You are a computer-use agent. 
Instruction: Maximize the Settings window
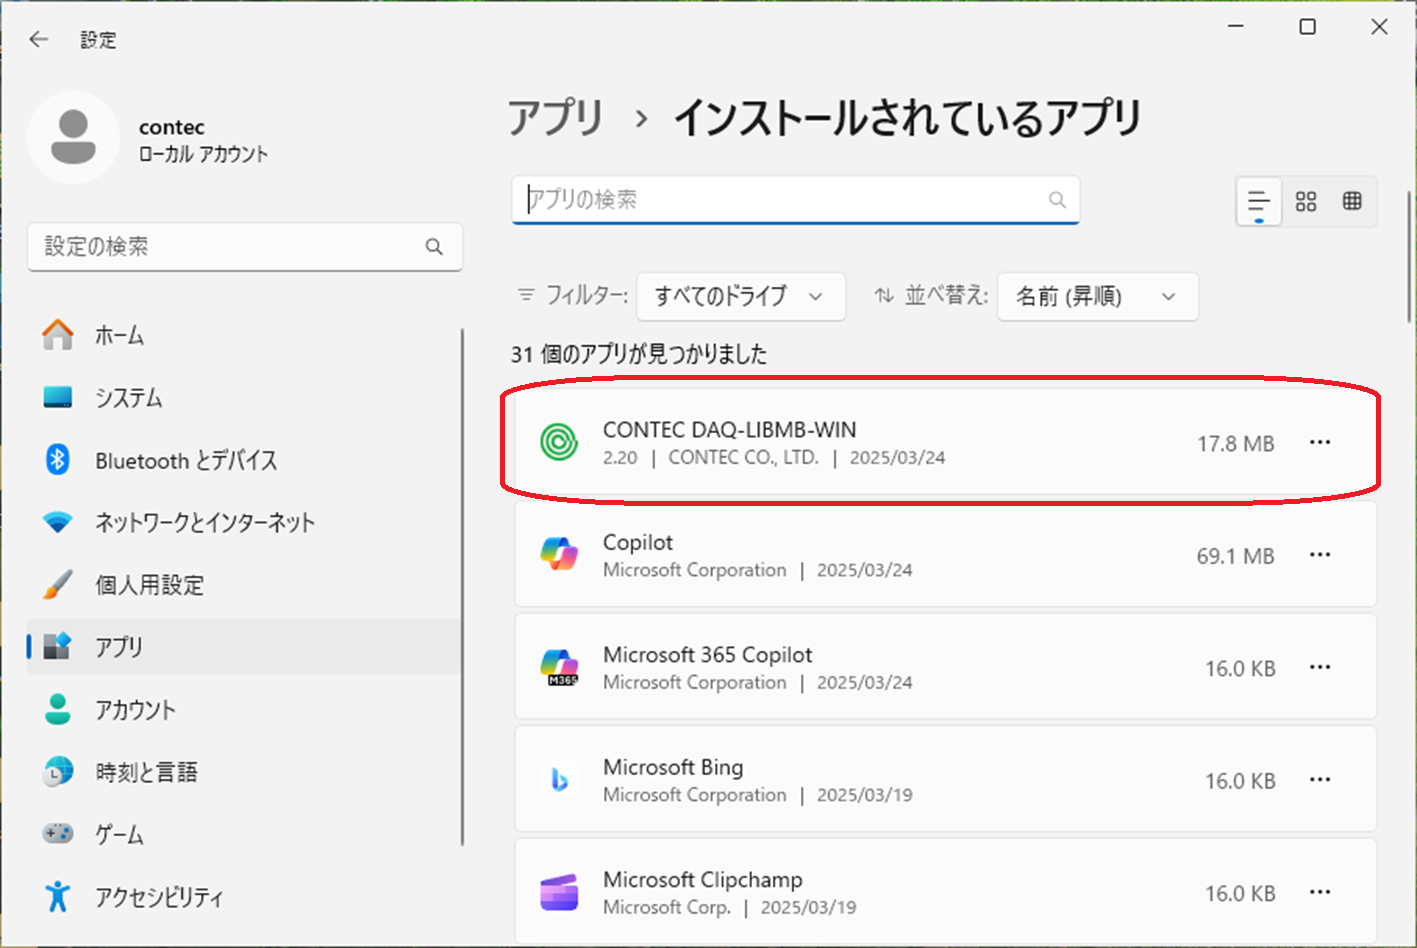1307,27
